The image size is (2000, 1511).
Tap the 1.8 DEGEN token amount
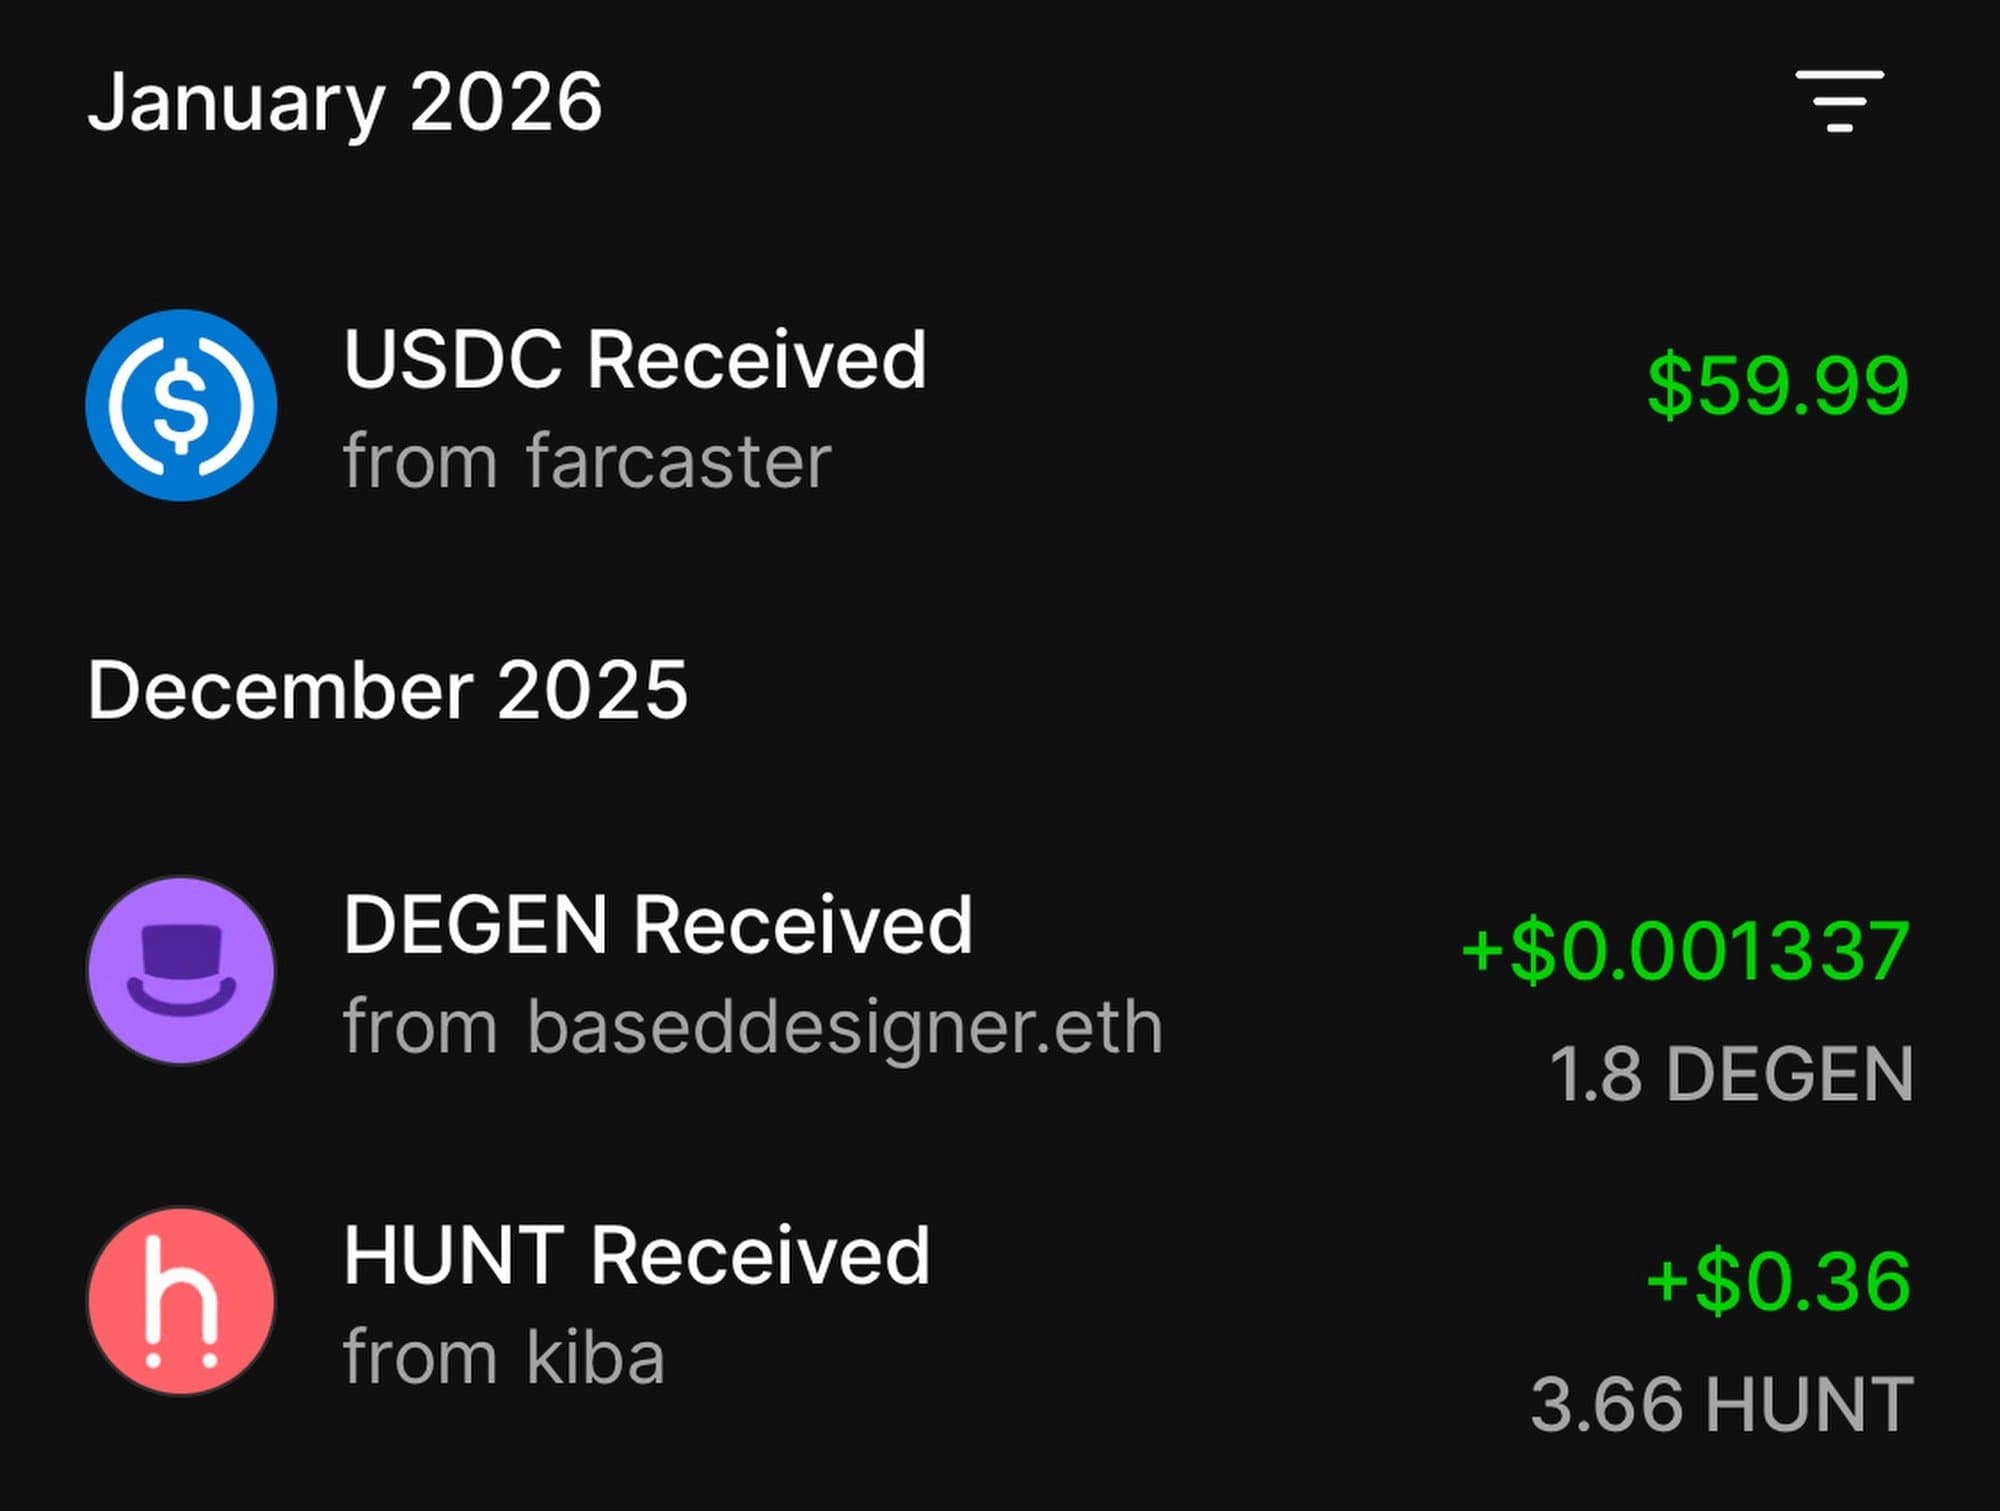[1731, 1075]
